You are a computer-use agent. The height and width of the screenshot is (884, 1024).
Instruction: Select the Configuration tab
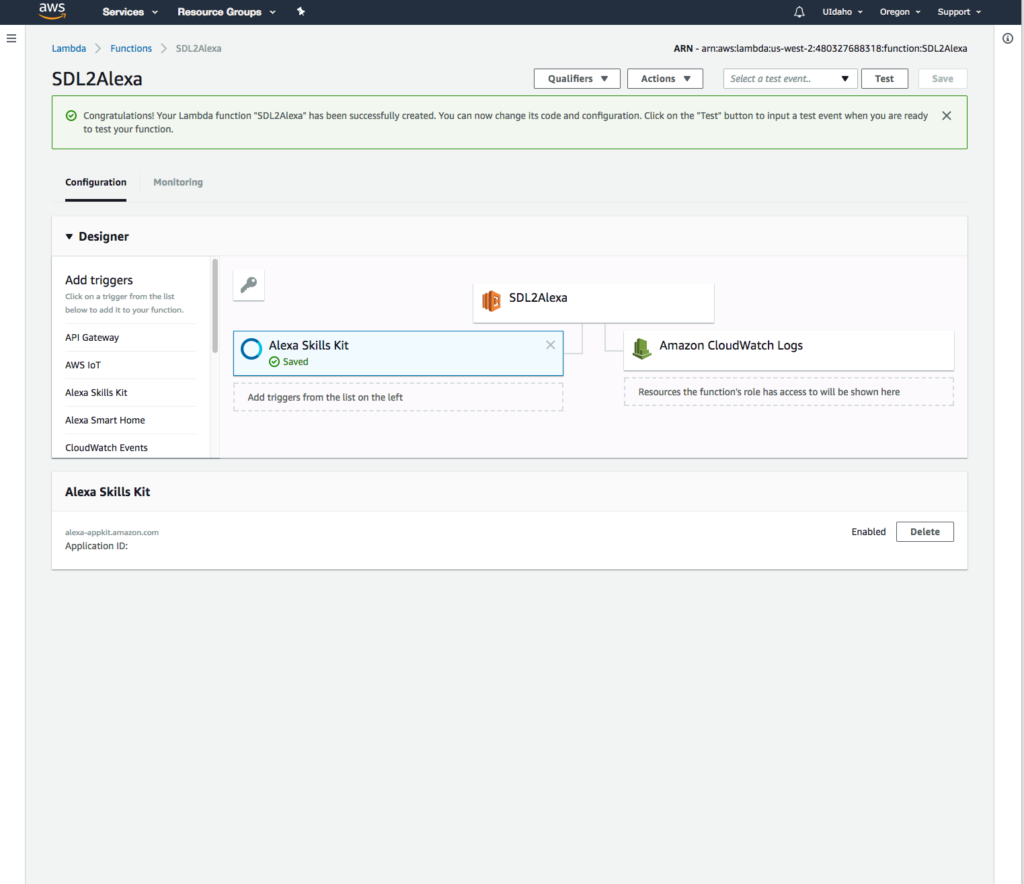point(95,182)
